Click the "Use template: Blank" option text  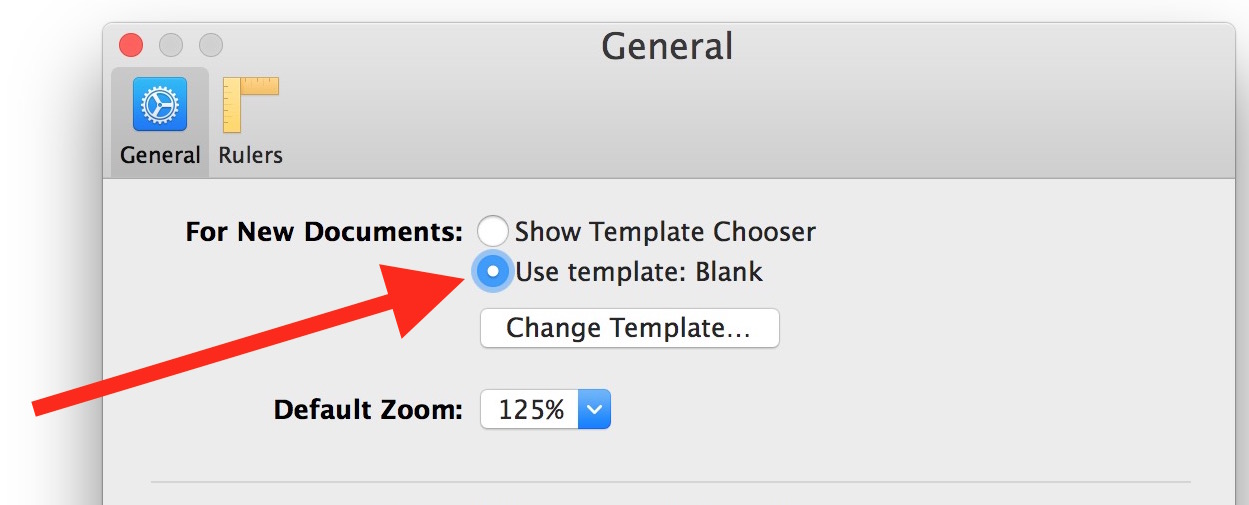tap(639, 271)
